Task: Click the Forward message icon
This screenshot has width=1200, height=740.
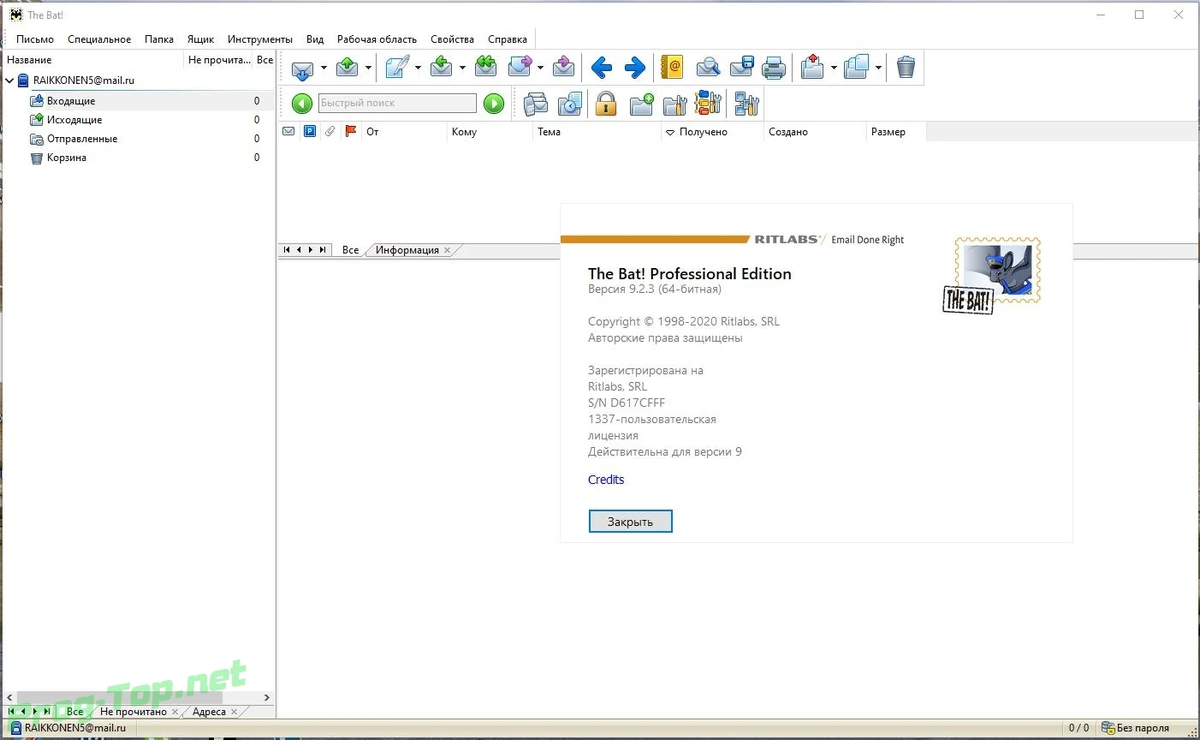Action: point(520,68)
